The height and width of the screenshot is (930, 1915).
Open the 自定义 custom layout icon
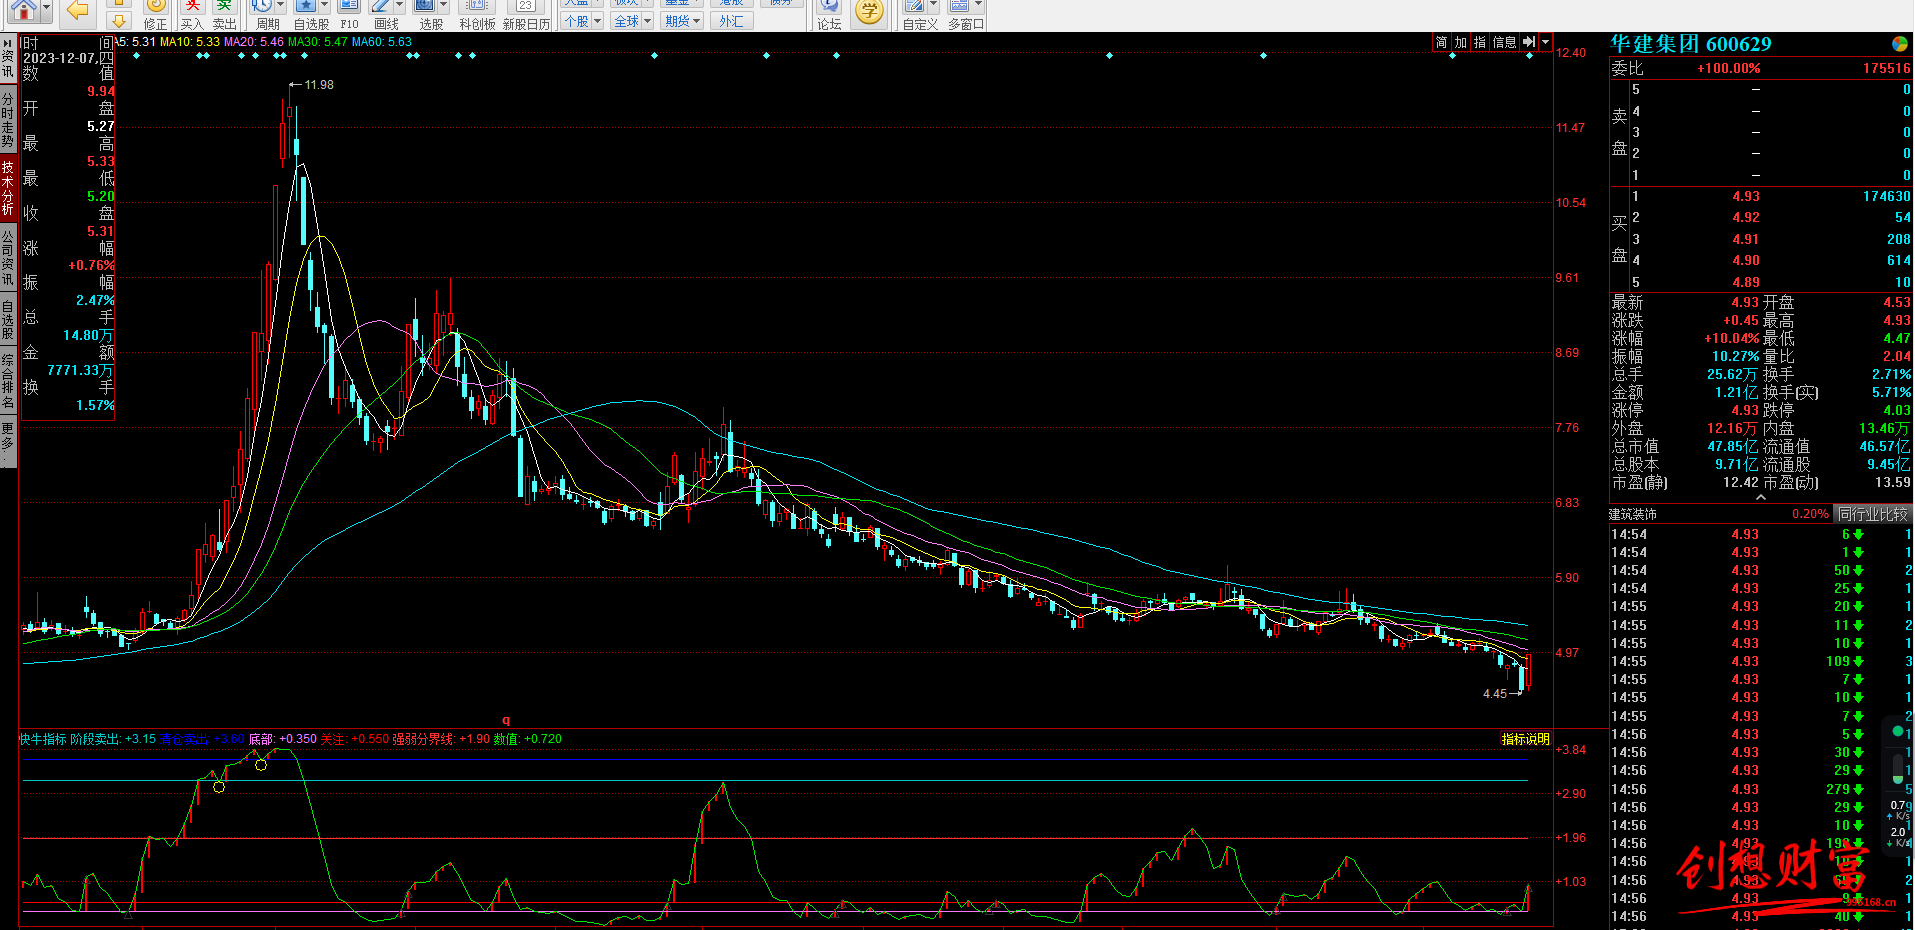pyautogui.click(x=915, y=7)
